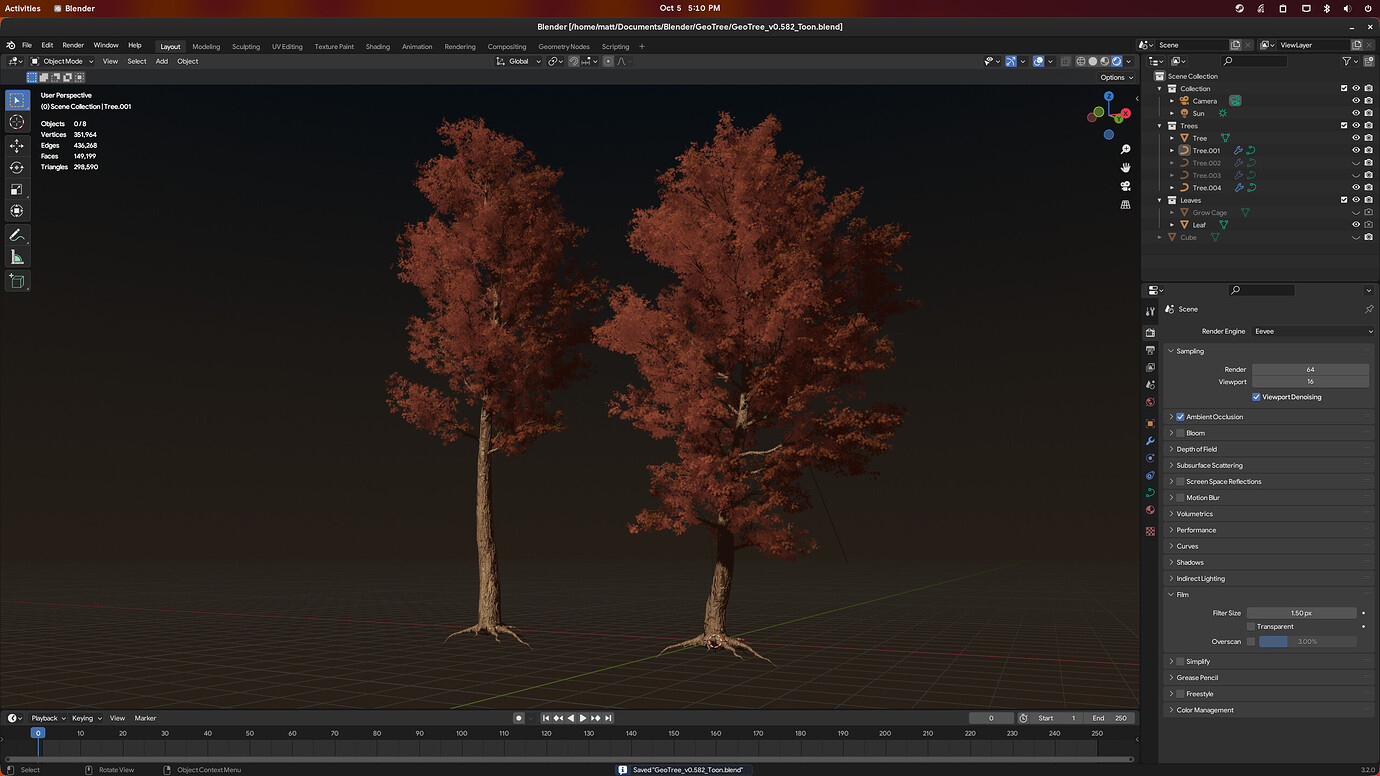Image resolution: width=1380 pixels, height=776 pixels.
Task: Open the Modifiers properties tab wrench
Action: click(1150, 441)
